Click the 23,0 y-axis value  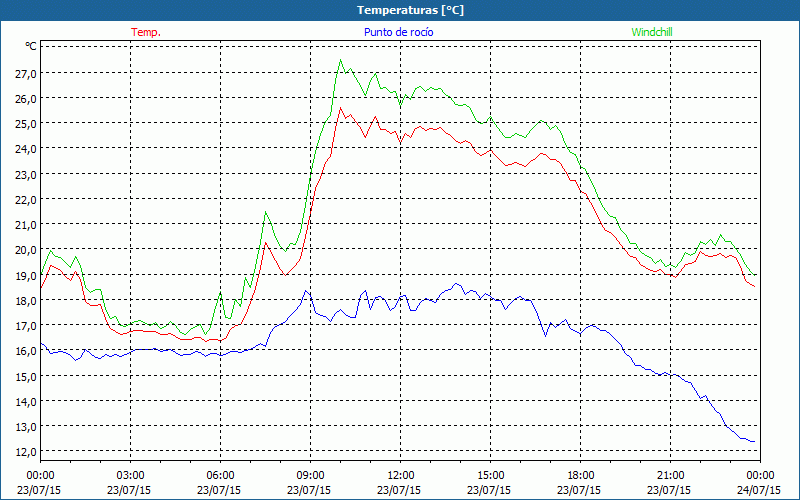(26, 174)
